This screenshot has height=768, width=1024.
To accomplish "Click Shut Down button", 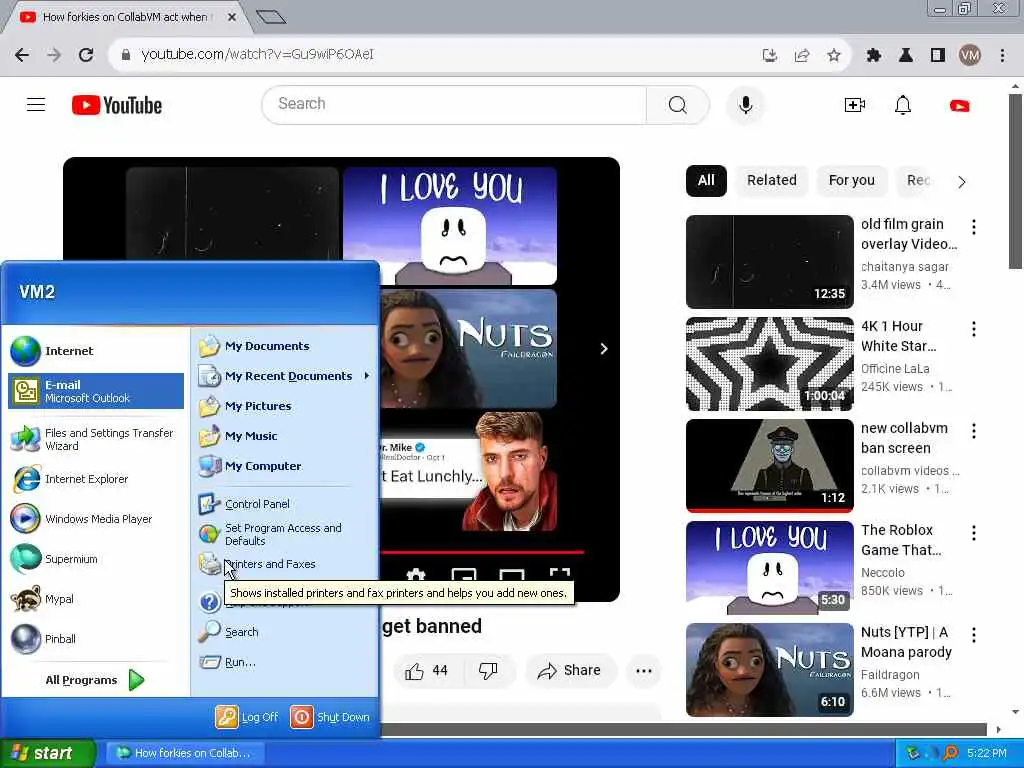I will tap(330, 717).
